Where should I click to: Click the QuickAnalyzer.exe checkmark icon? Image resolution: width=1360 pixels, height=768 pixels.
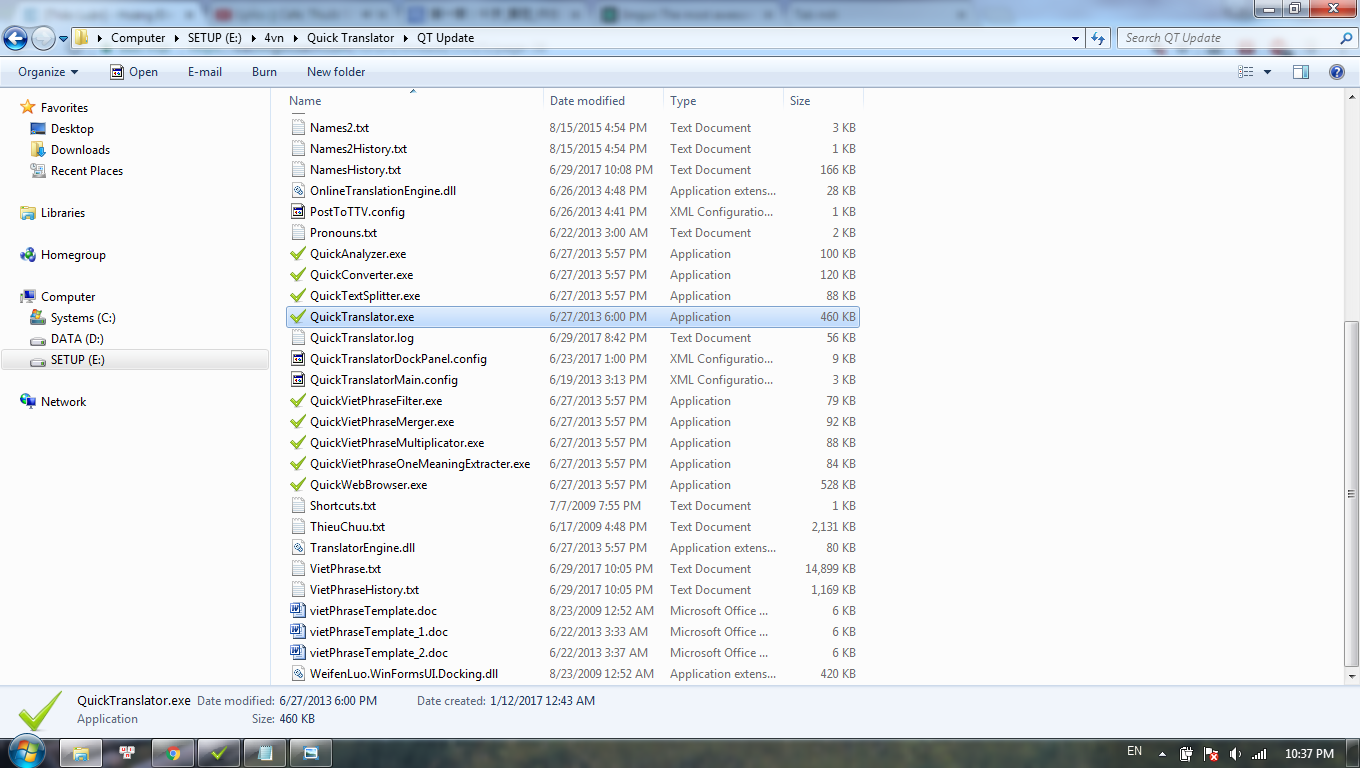coord(297,254)
